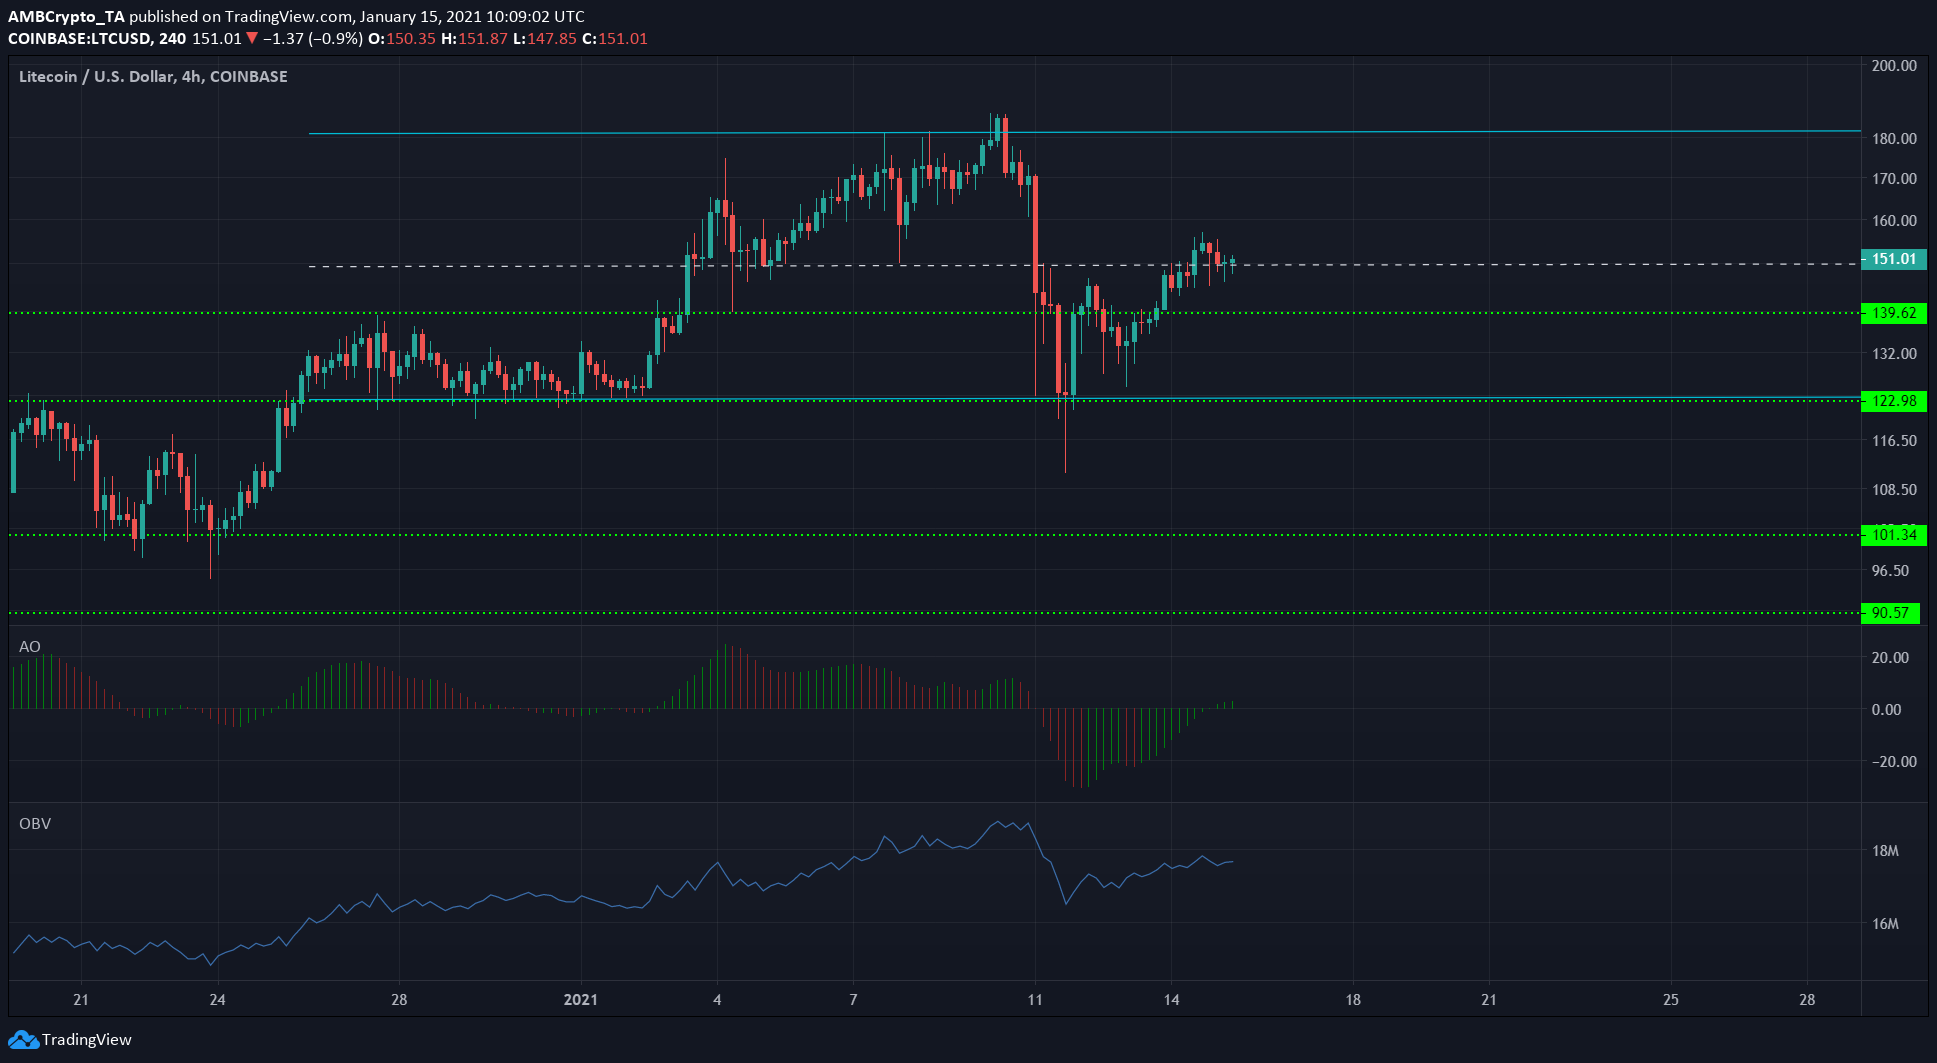Click the AO indicator label
This screenshot has width=1937, height=1063.
pos(30,647)
